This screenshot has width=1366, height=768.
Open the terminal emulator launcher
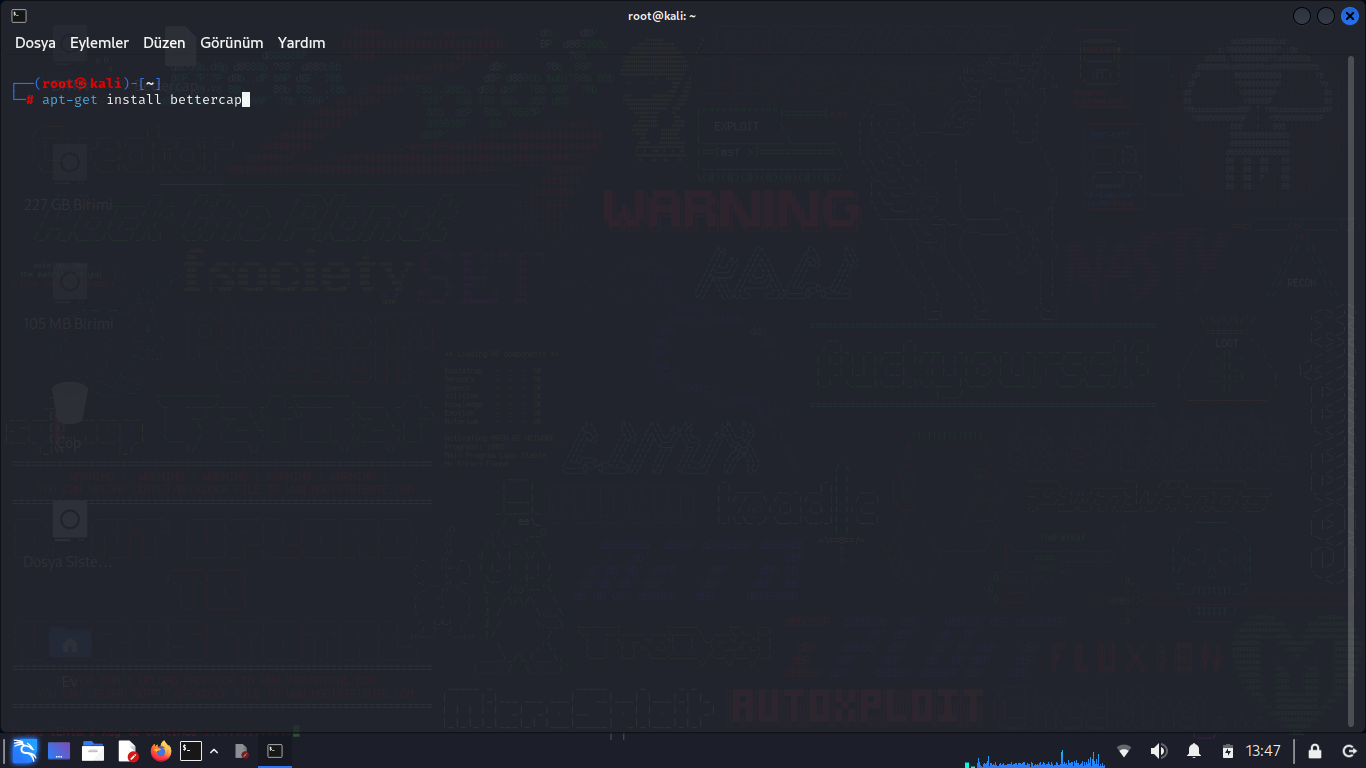coord(191,750)
